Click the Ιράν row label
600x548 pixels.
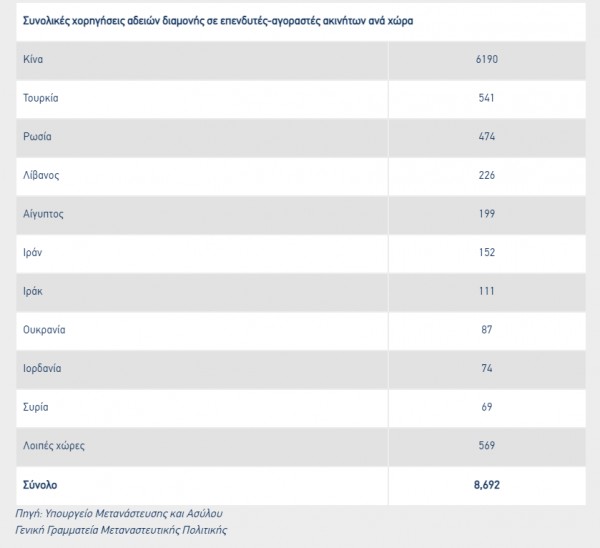pyautogui.click(x=32, y=252)
